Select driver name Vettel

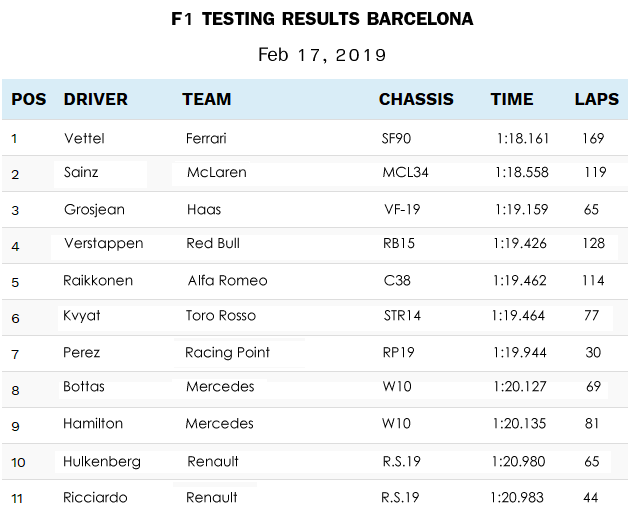pyautogui.click(x=84, y=138)
